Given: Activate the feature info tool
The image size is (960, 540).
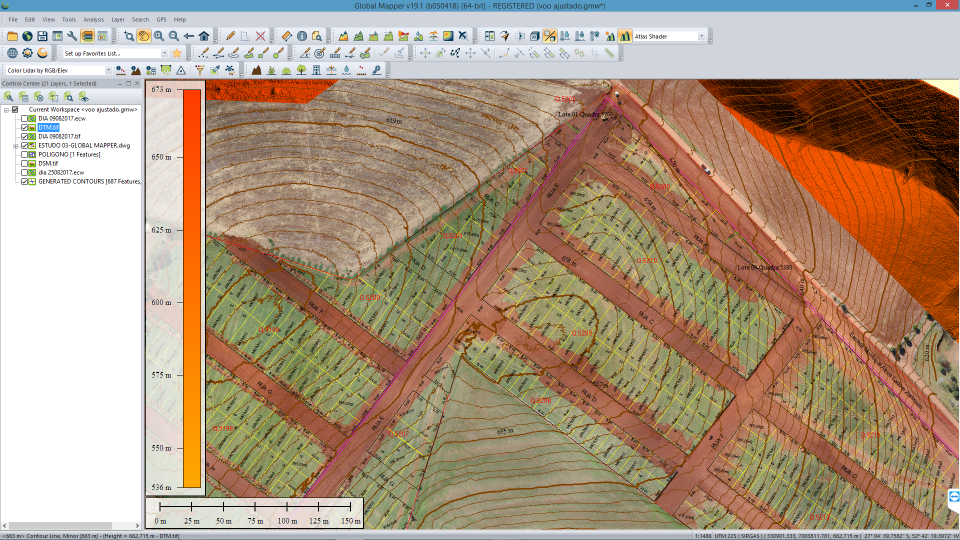Looking at the screenshot, I should coord(302,36).
